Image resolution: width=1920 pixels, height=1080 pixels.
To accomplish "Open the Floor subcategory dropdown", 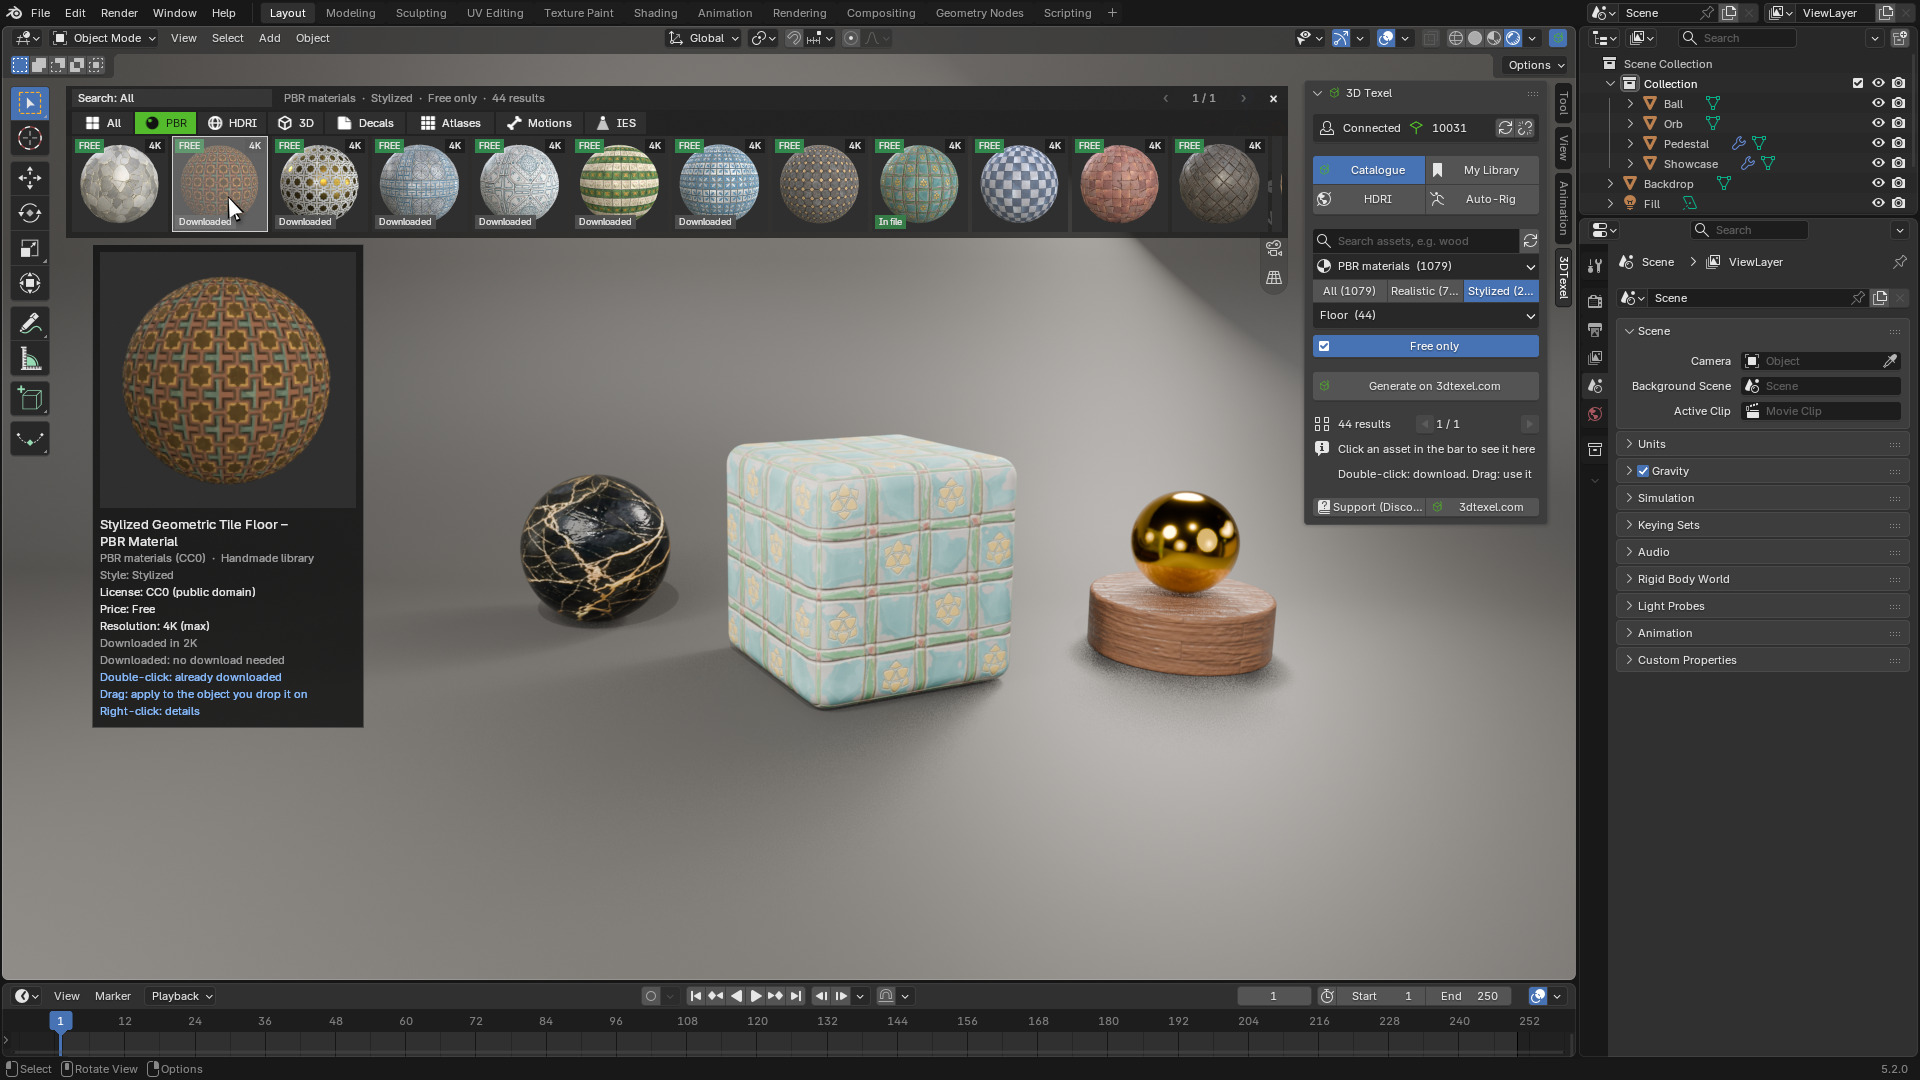I will 1425,315.
